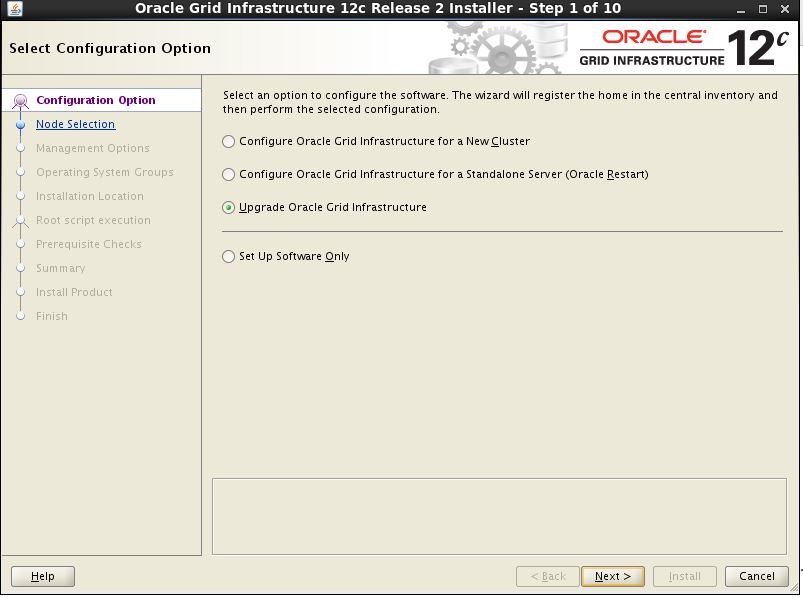Click Summary step in sidebar
Viewport: 803px width, 597px height.
coord(60,269)
